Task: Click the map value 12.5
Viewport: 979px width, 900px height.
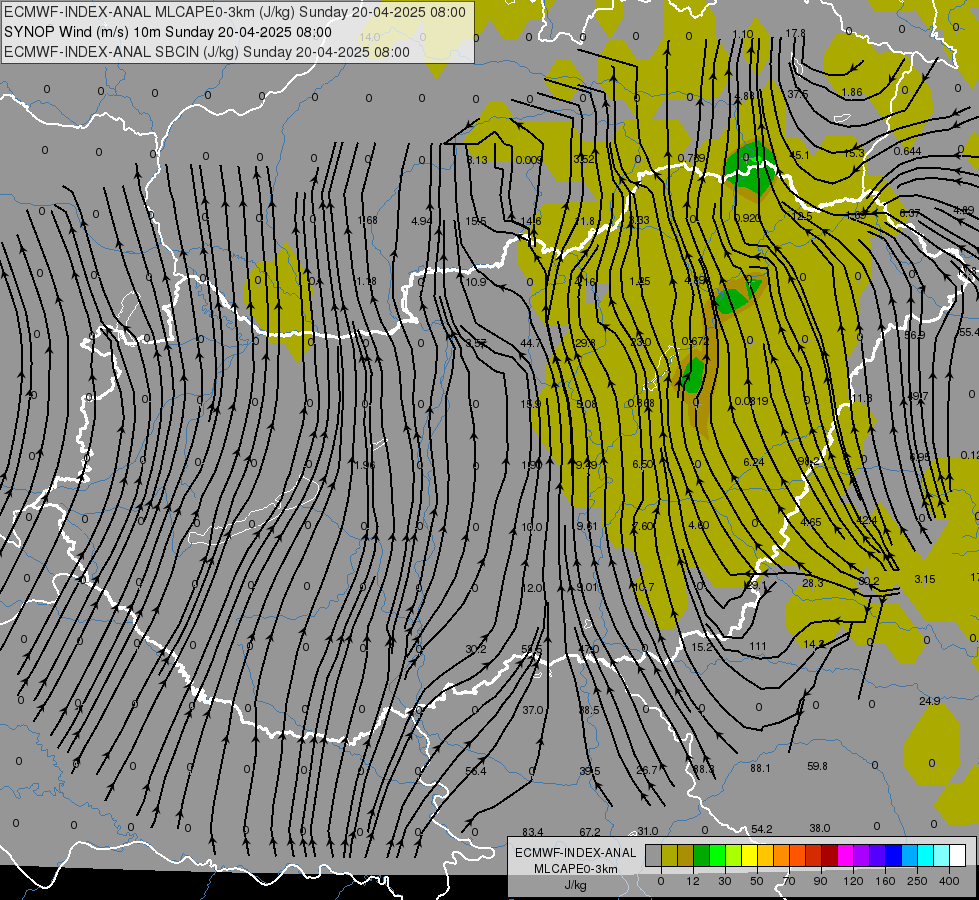Action: 802,216
